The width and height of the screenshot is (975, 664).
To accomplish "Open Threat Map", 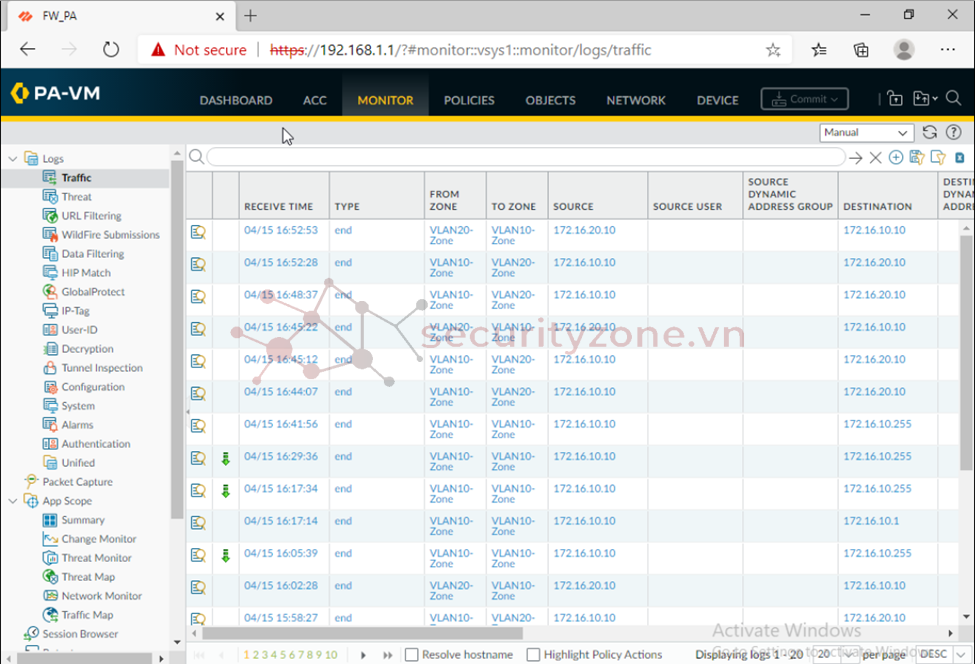I will coord(88,577).
